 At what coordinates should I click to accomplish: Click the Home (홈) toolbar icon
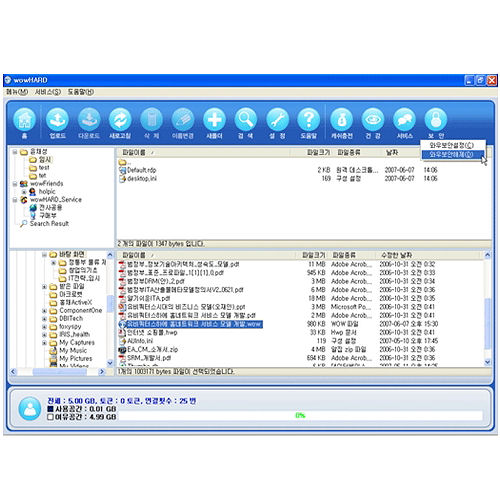pyautogui.click(x=24, y=120)
